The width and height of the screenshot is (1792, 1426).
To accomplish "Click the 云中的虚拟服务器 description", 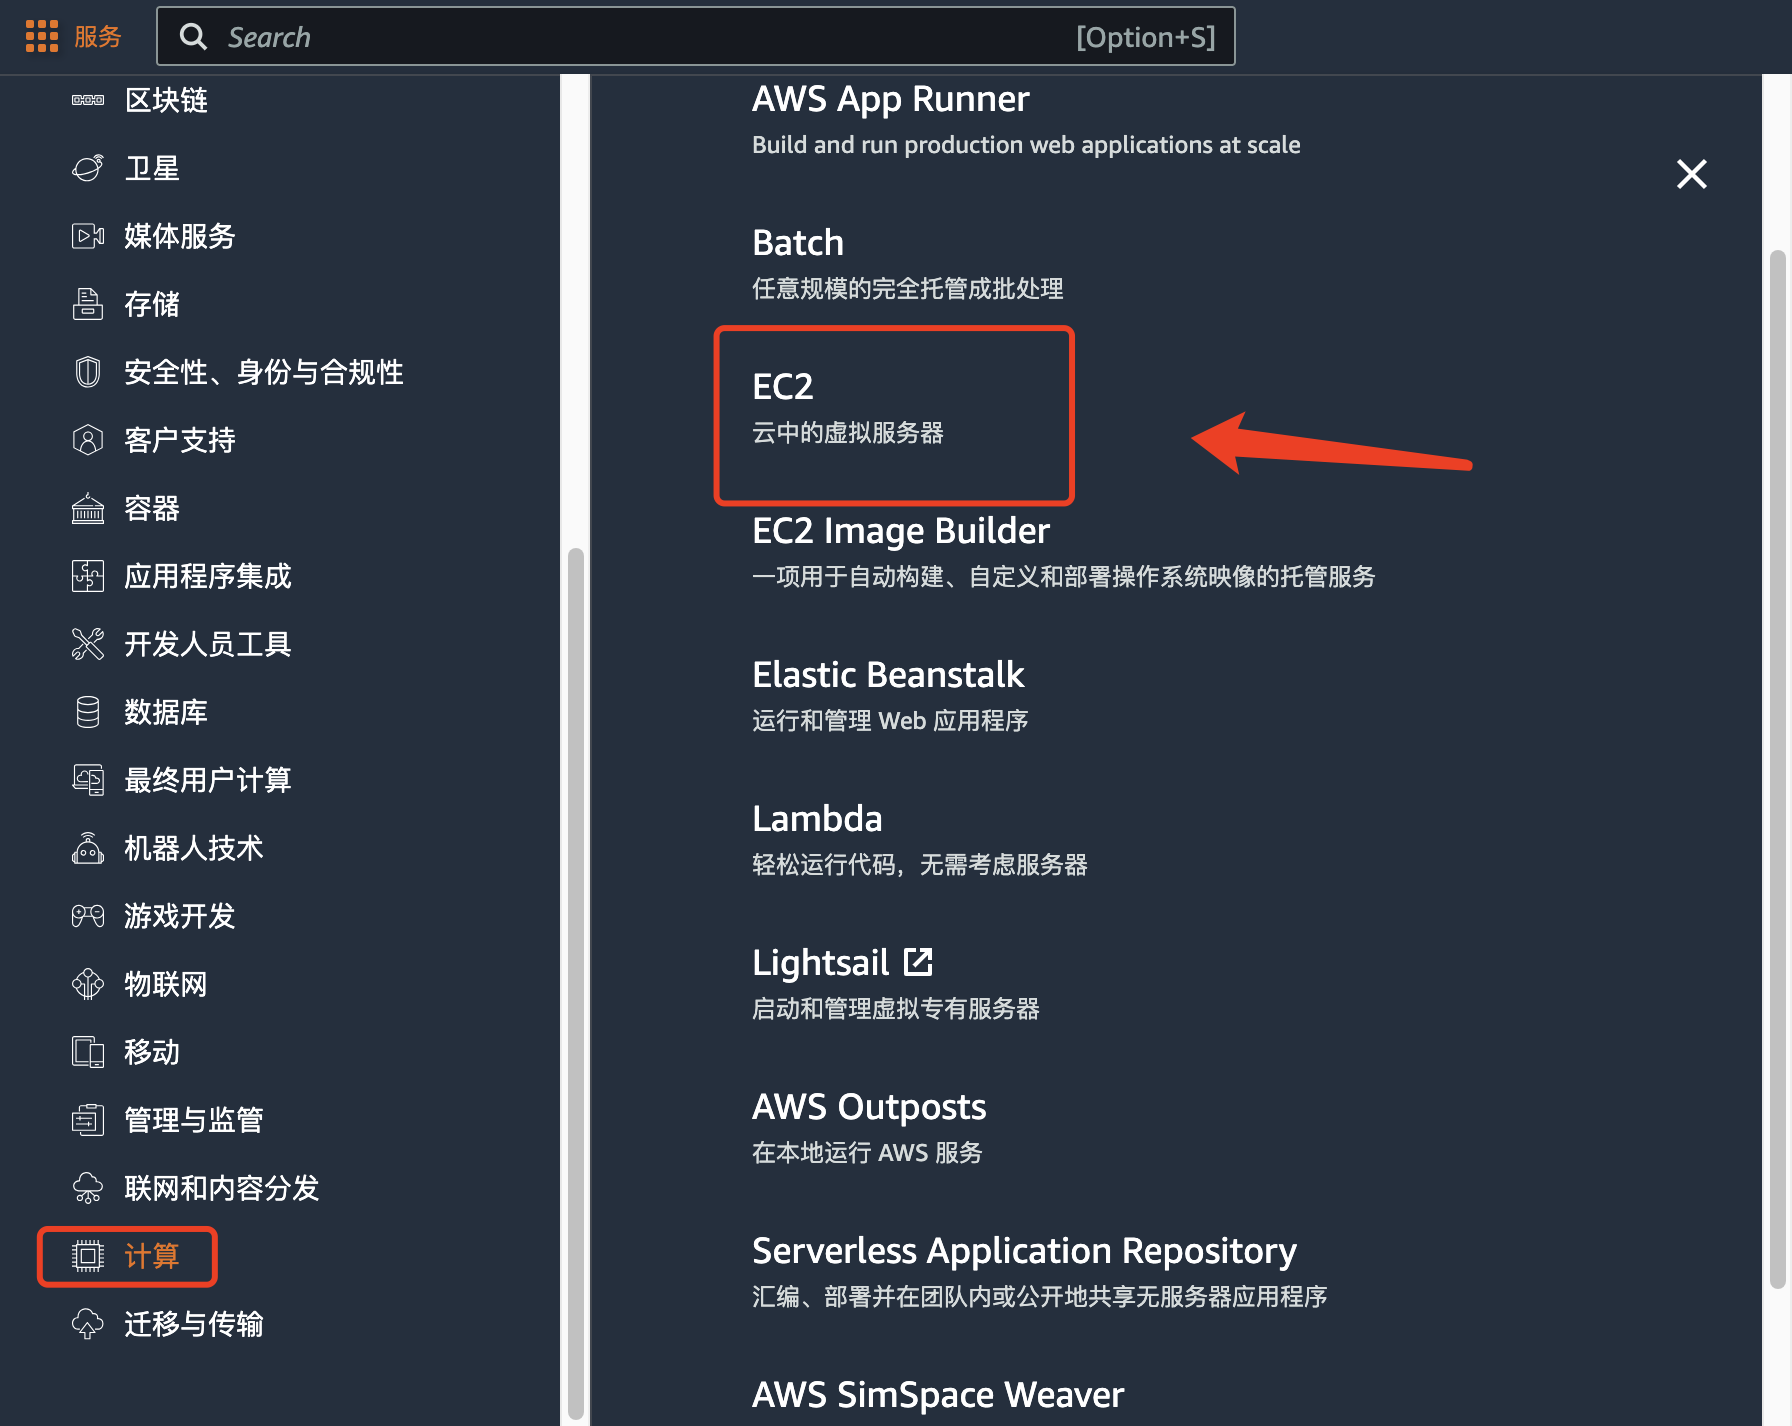I will (x=848, y=433).
